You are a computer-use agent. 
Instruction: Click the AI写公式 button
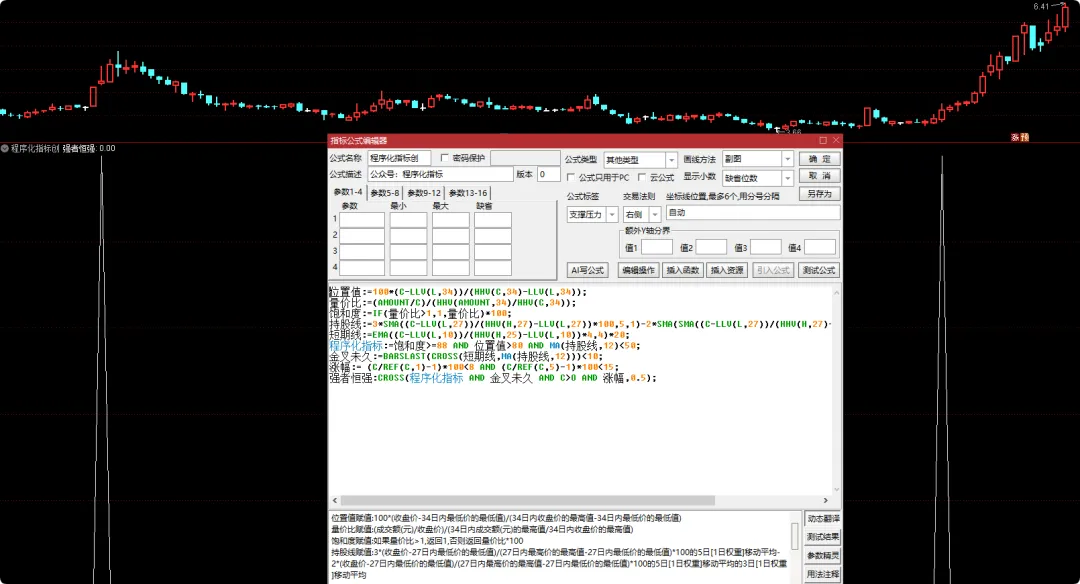click(588, 271)
